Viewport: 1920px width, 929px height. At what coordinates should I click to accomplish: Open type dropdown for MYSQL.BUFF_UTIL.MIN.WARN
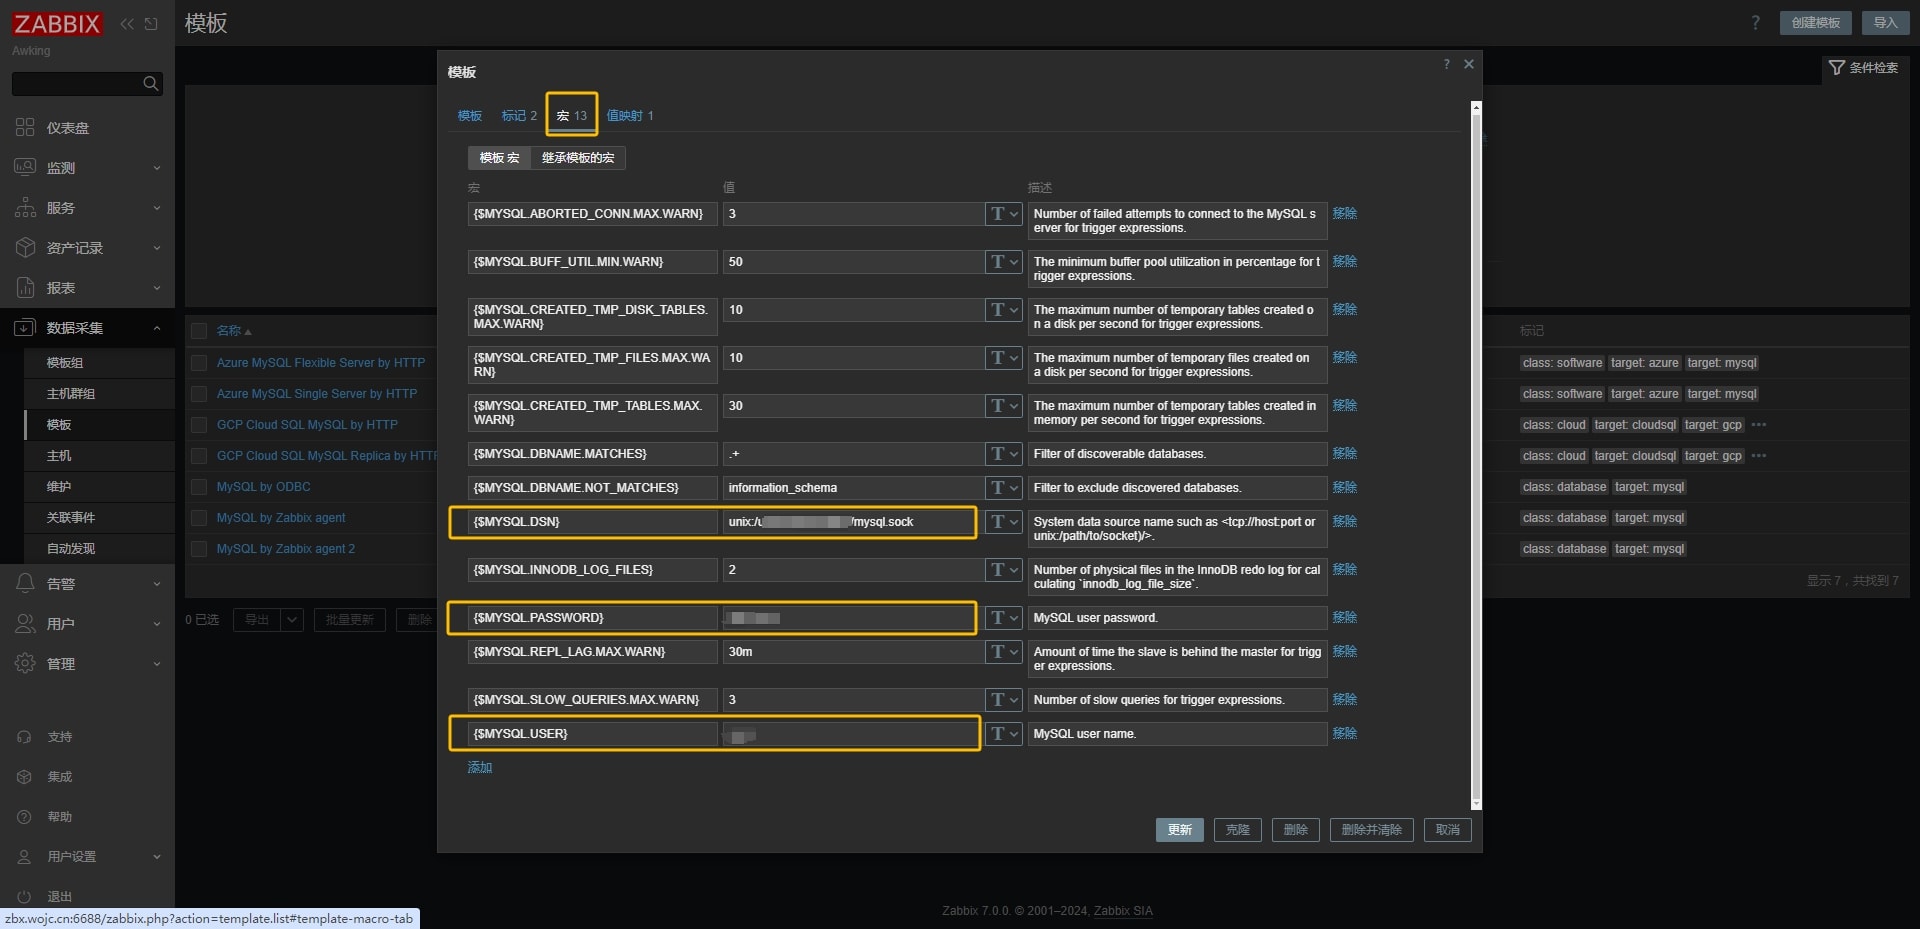coord(1003,262)
